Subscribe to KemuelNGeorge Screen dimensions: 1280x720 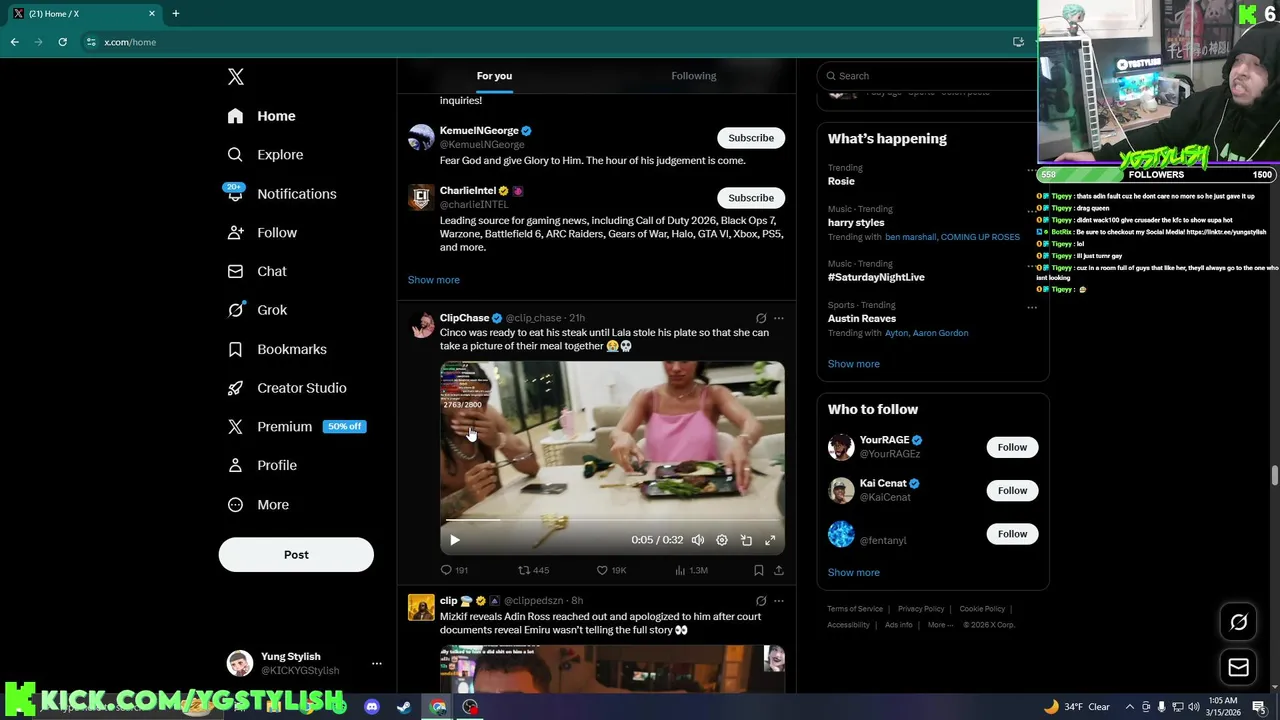751,138
